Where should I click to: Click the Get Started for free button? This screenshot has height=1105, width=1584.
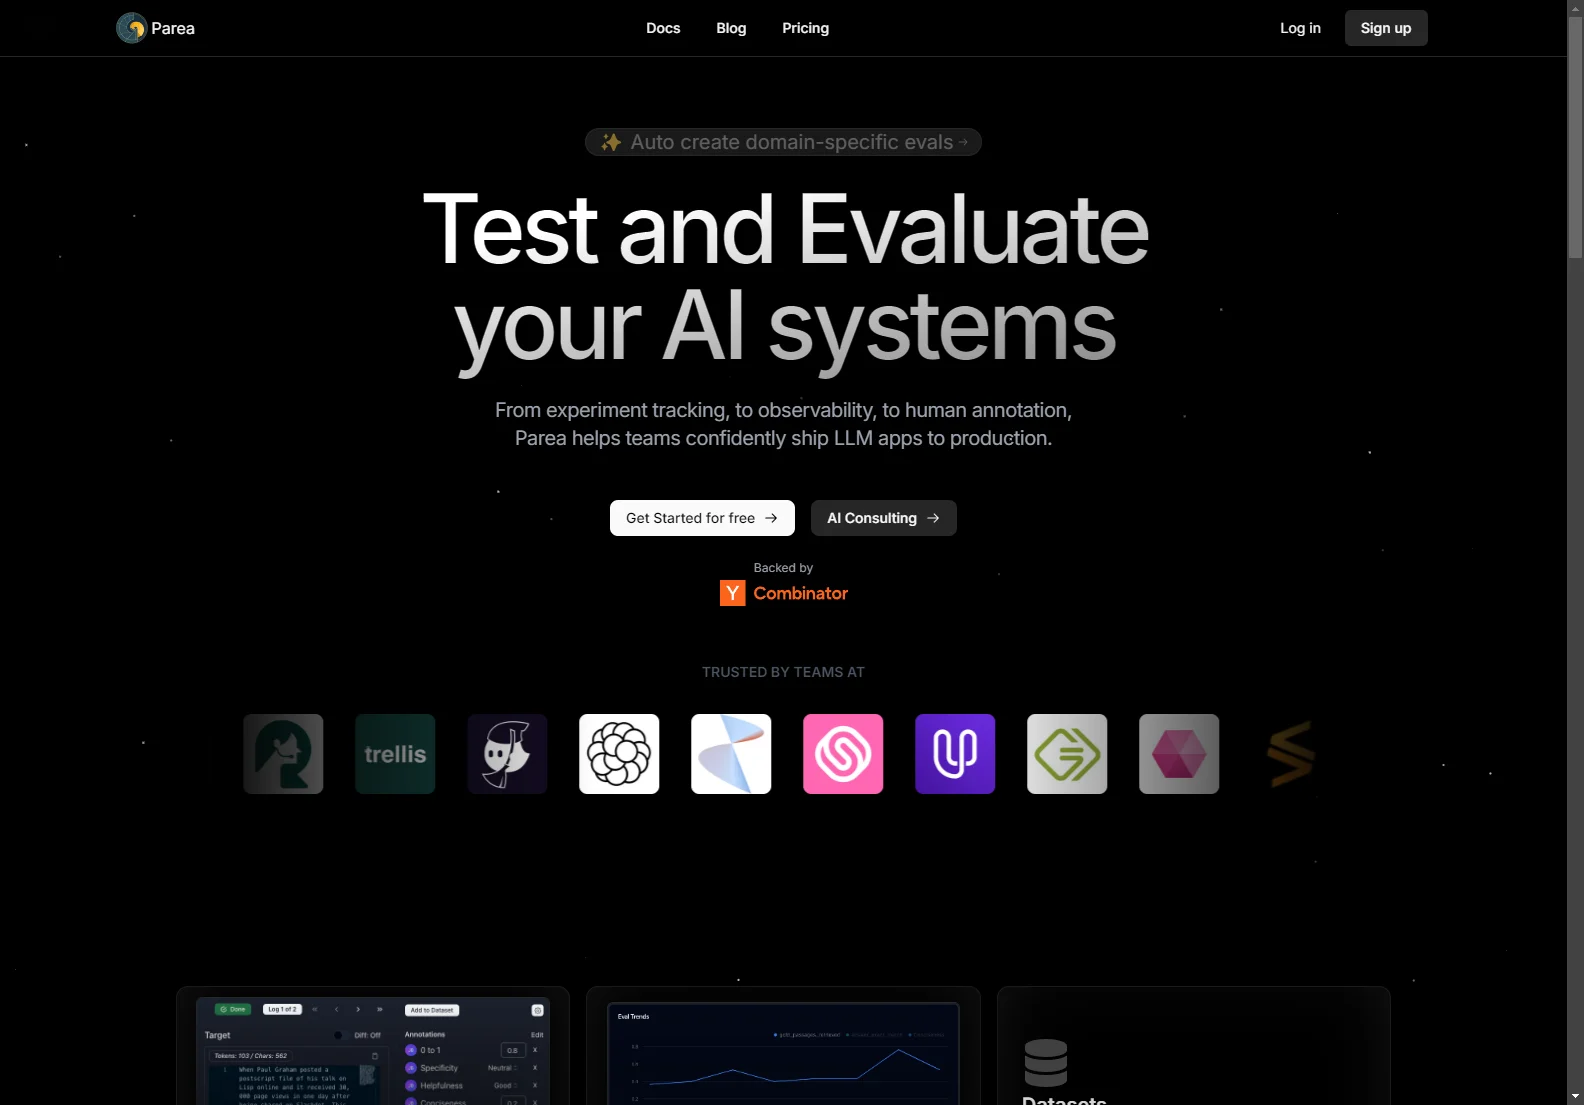702,518
